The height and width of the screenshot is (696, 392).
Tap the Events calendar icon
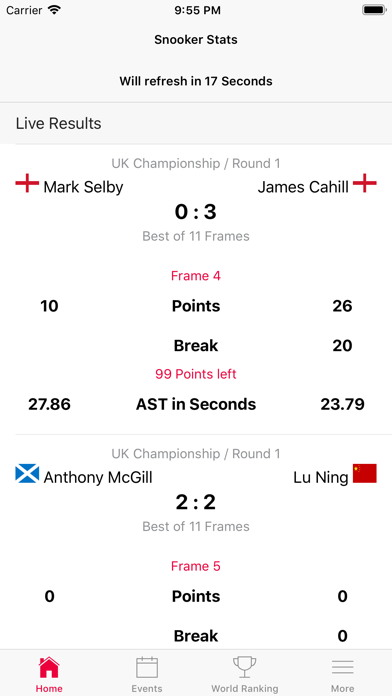tap(147, 667)
